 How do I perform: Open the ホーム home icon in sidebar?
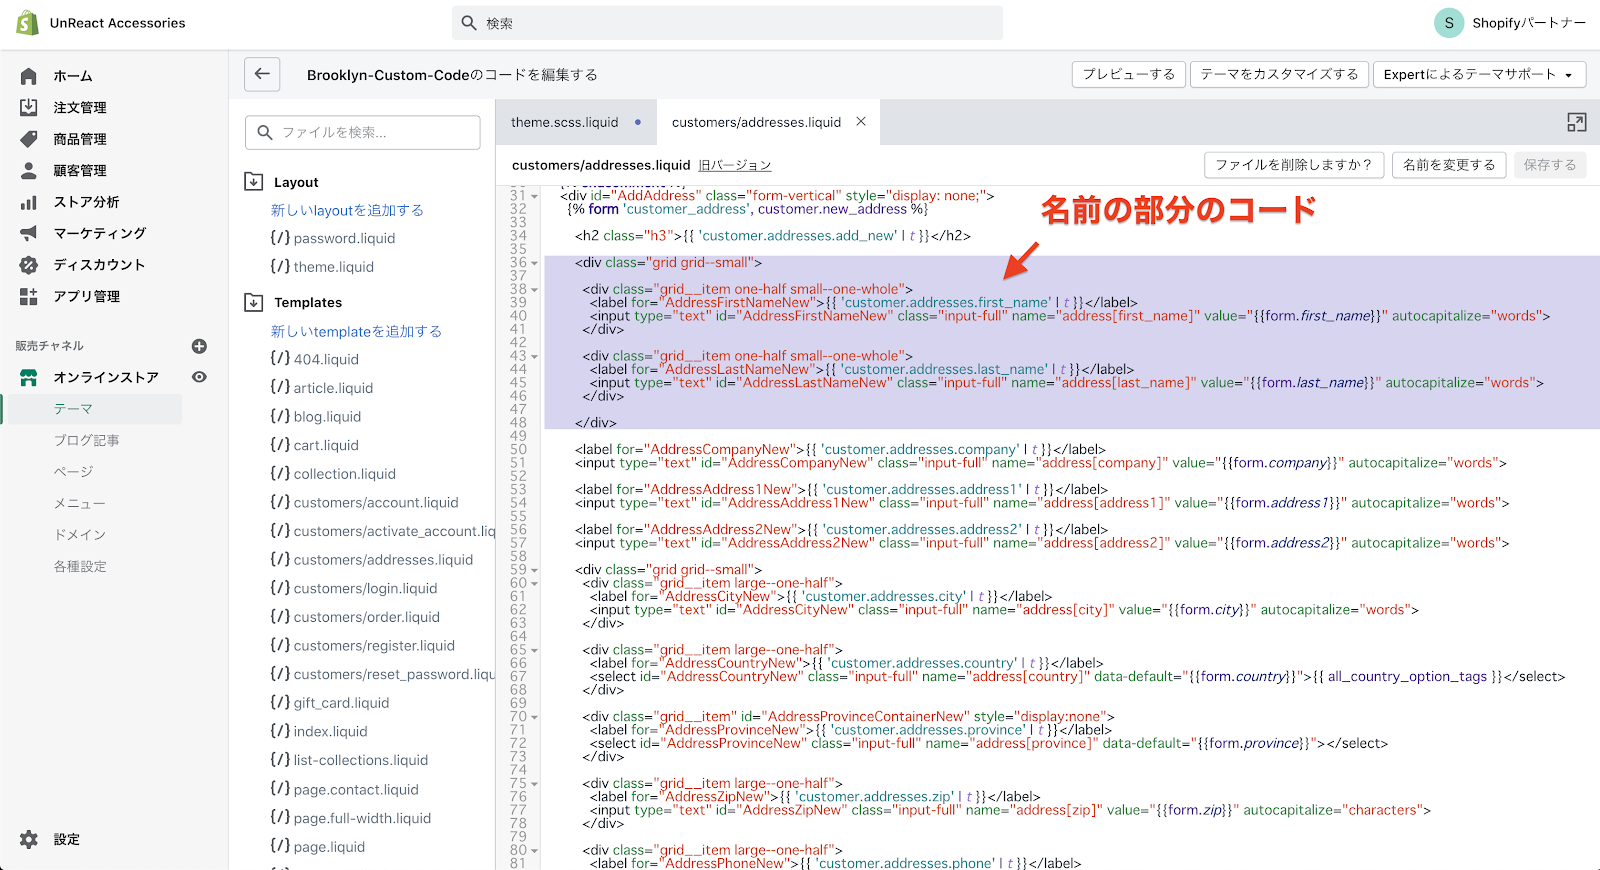coord(29,76)
